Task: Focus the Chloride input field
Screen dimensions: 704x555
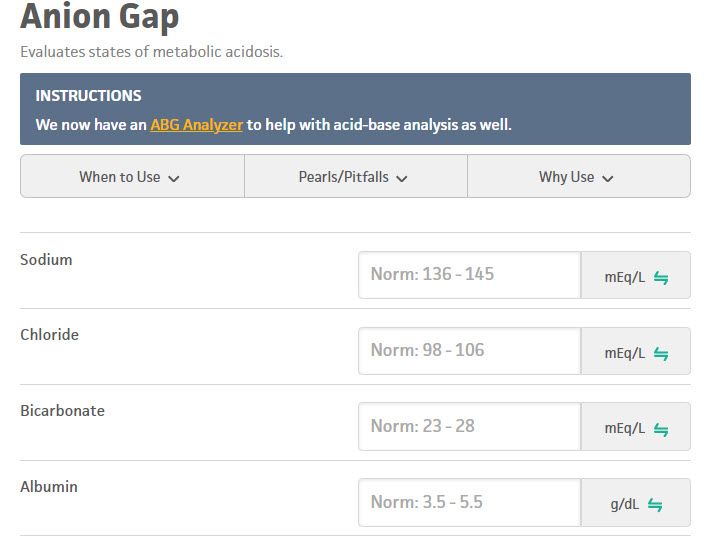Action: (x=470, y=351)
